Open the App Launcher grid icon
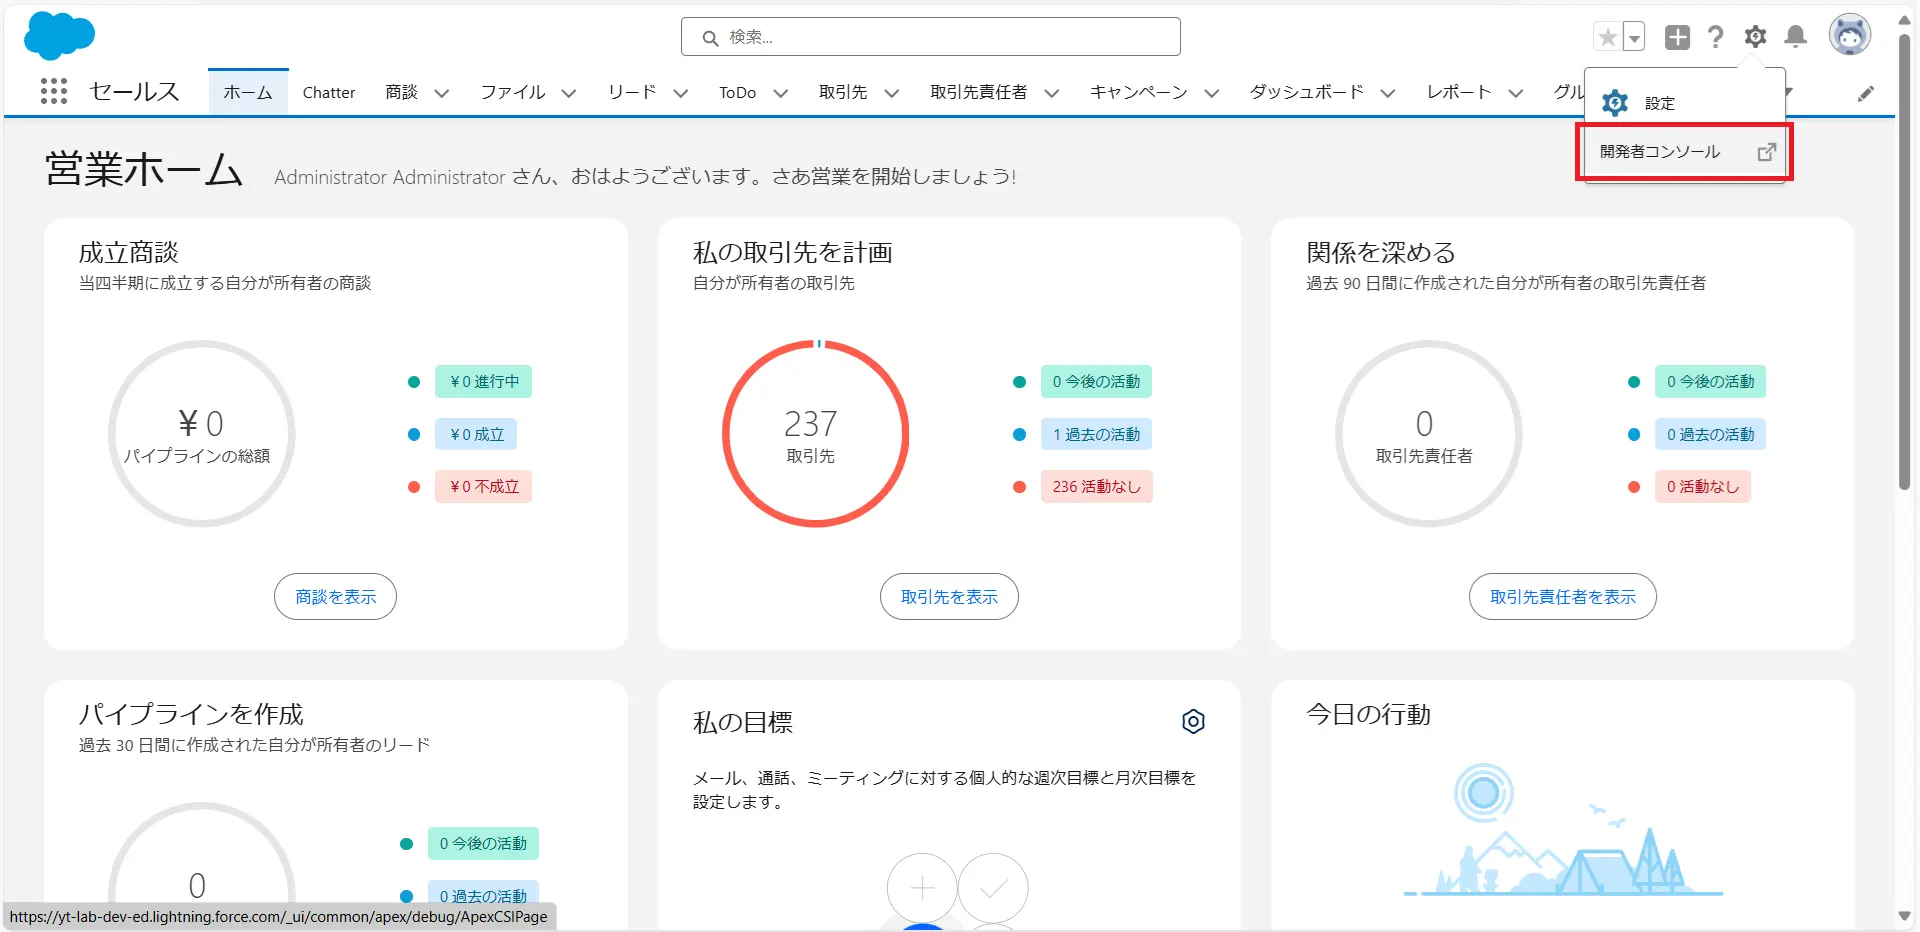 [x=54, y=92]
